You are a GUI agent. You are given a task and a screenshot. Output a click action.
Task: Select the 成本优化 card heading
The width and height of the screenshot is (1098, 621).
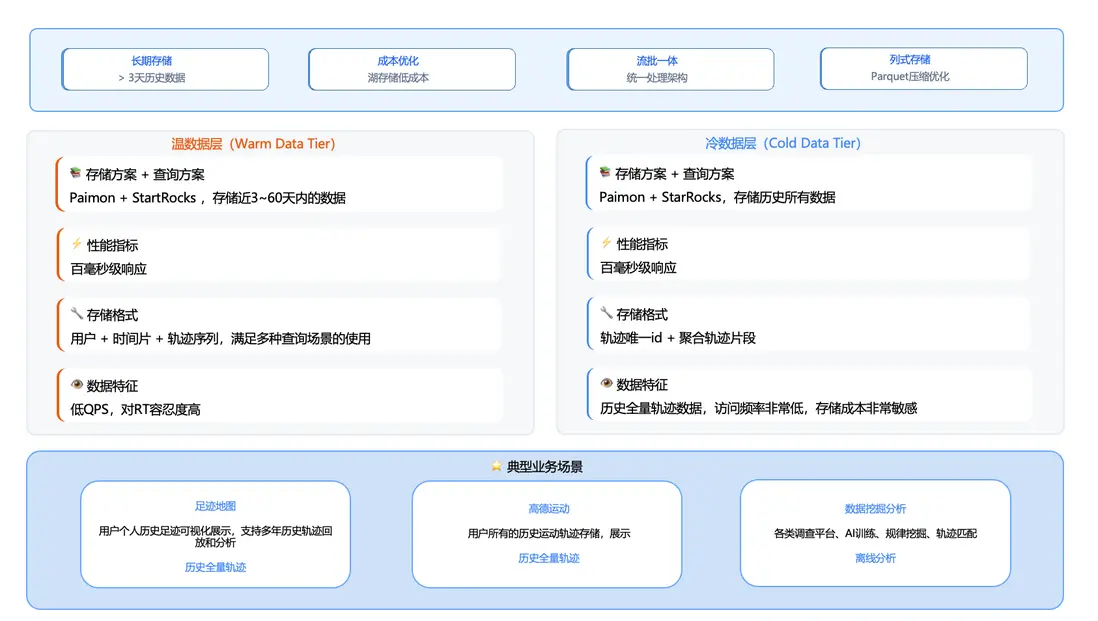[x=398, y=61]
